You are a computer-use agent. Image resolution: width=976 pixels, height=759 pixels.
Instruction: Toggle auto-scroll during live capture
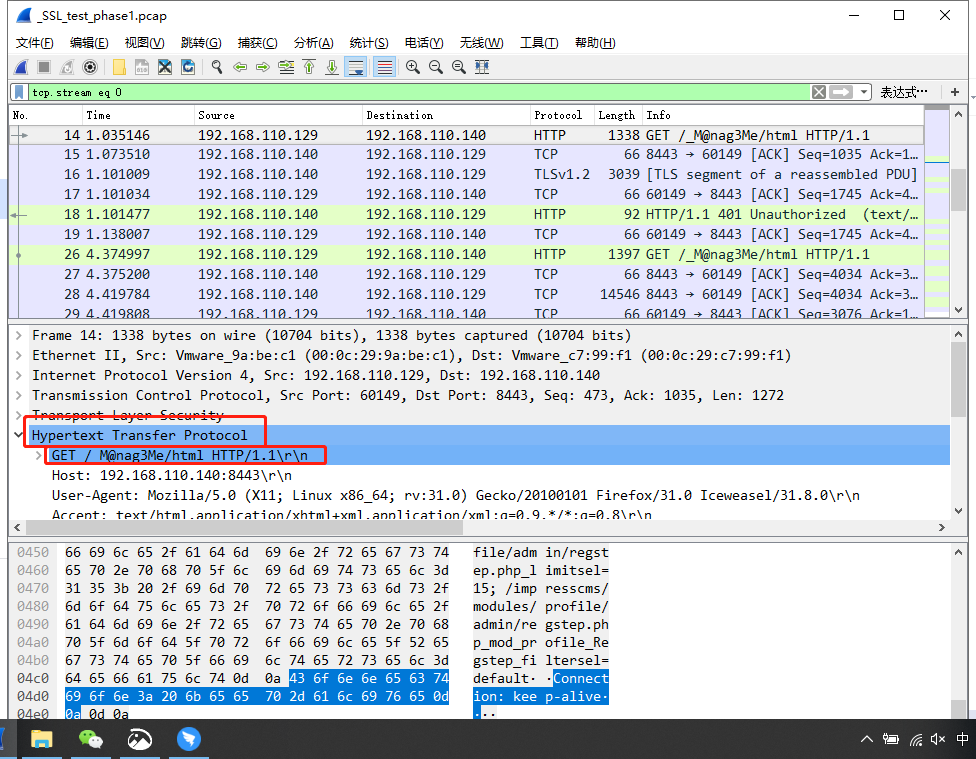(x=355, y=67)
